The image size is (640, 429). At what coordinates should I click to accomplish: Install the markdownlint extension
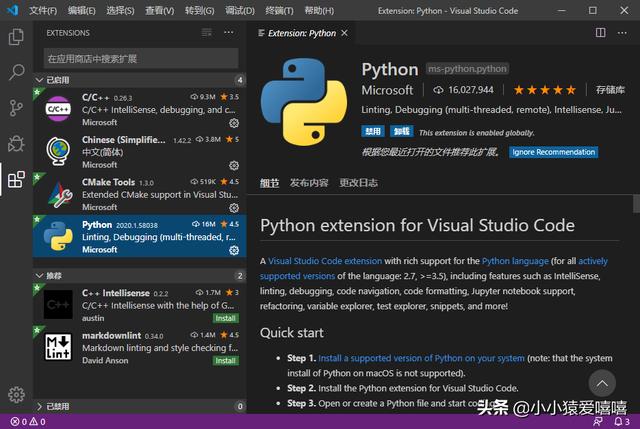pos(225,360)
